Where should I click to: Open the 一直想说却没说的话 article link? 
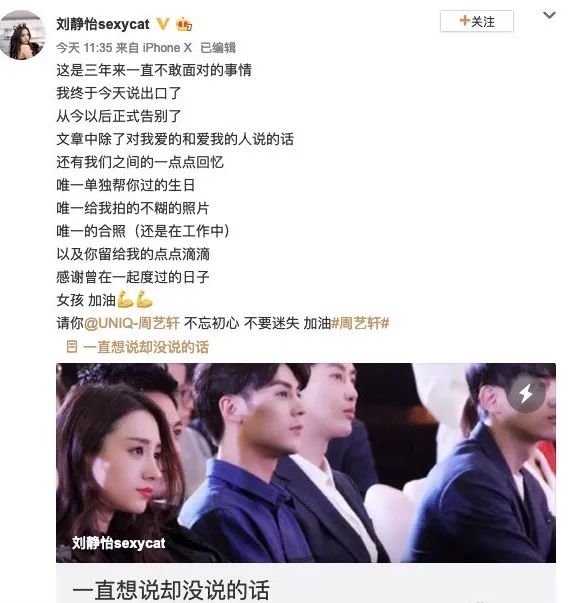pyautogui.click(x=146, y=347)
